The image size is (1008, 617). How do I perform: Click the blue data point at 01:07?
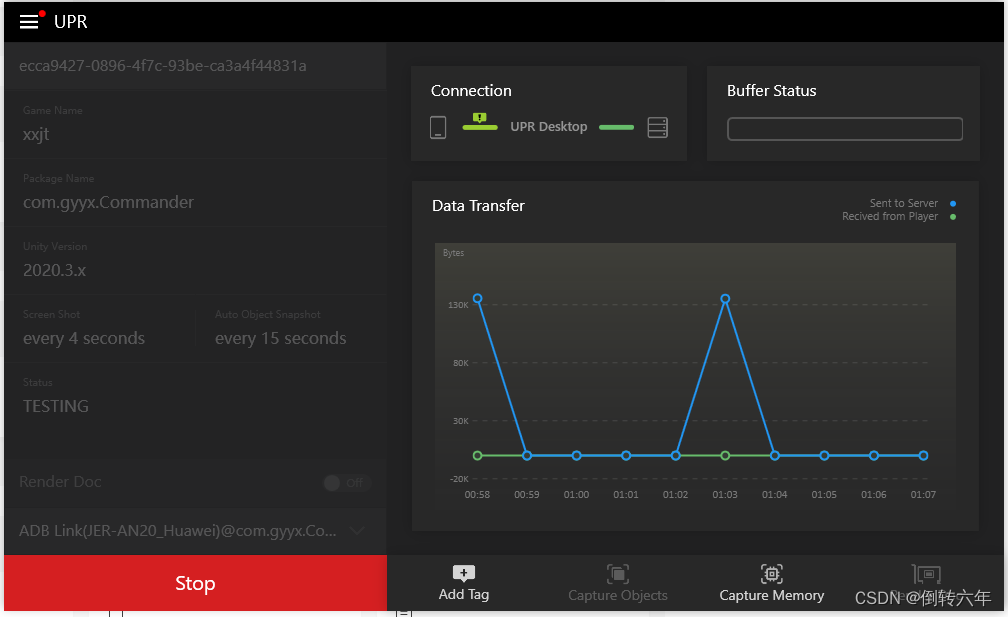tap(923, 456)
